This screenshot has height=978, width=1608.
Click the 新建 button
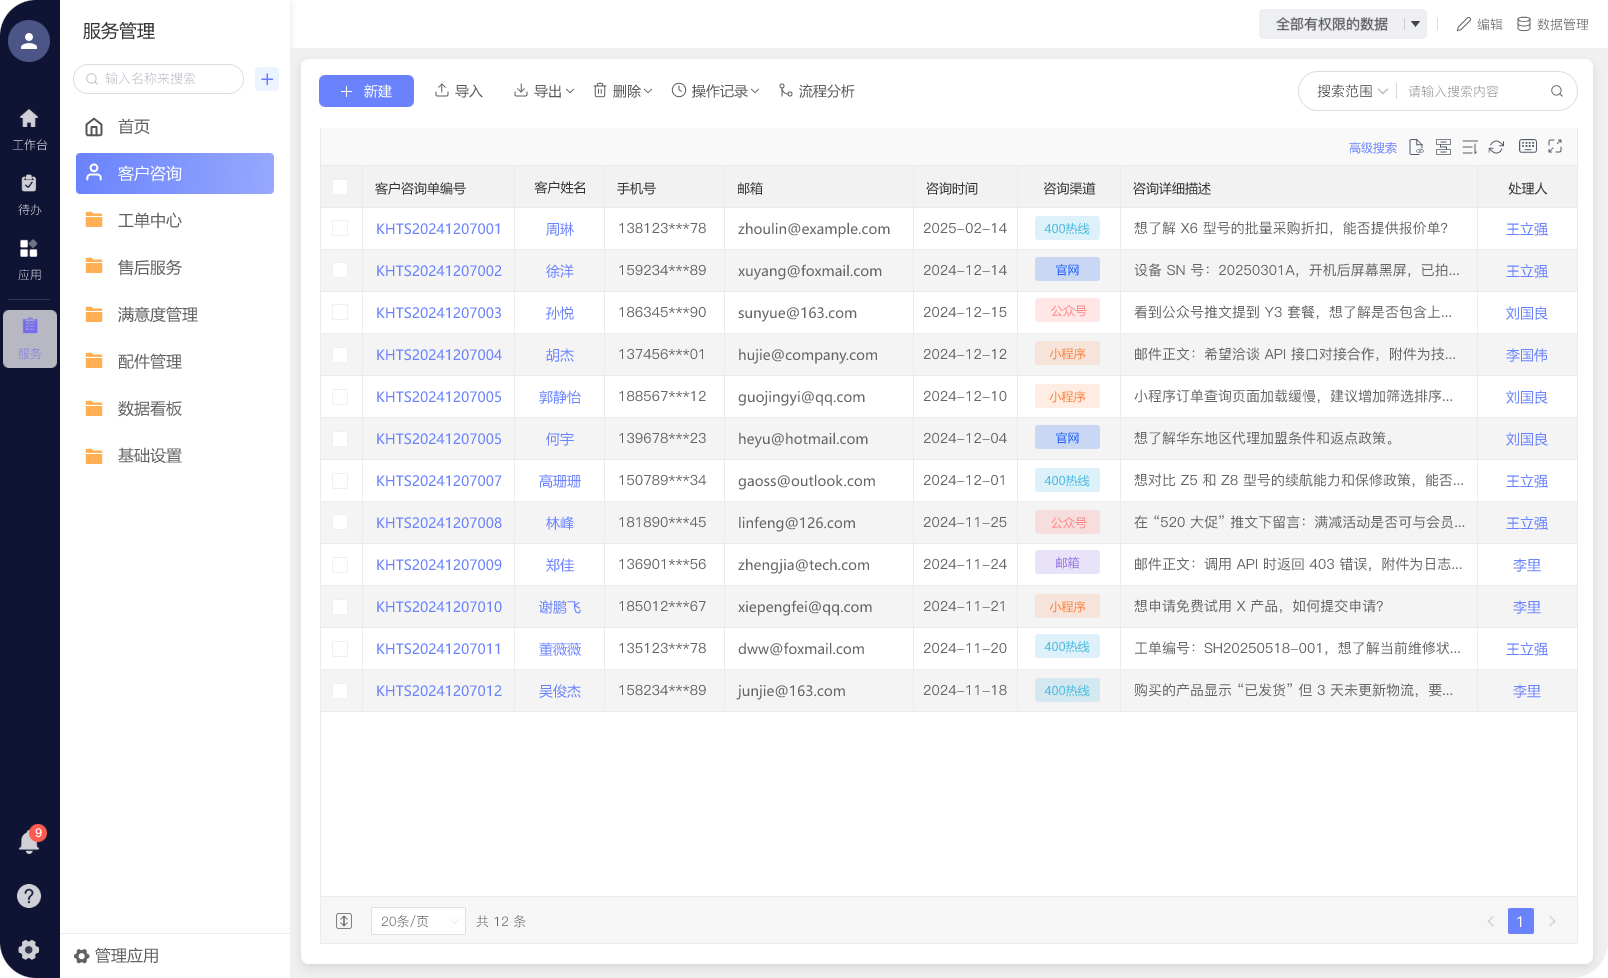[x=366, y=91]
